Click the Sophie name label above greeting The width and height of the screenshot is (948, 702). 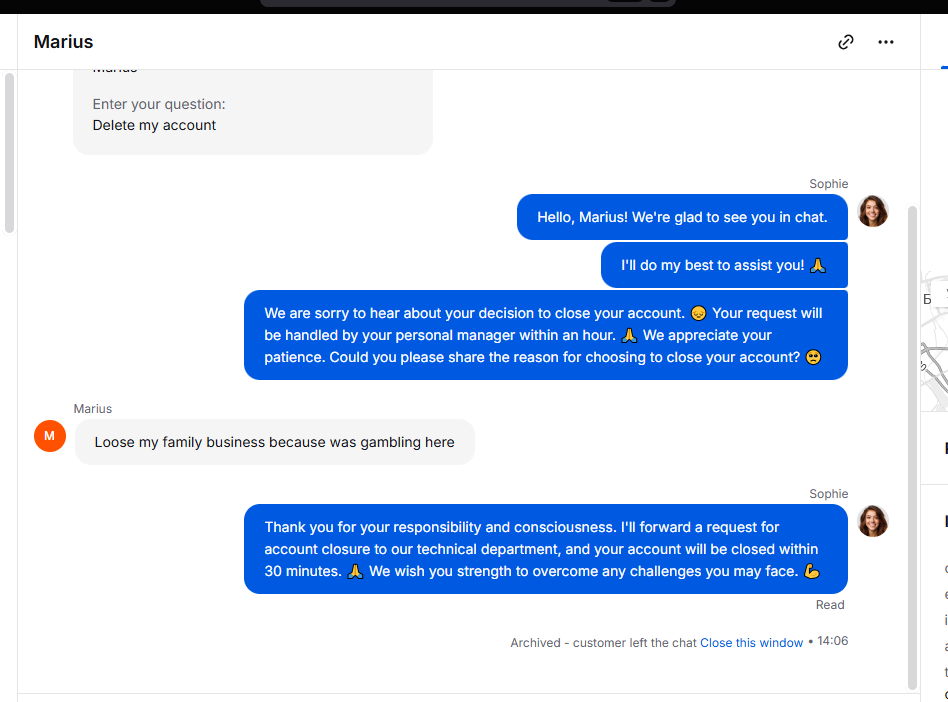(x=828, y=184)
